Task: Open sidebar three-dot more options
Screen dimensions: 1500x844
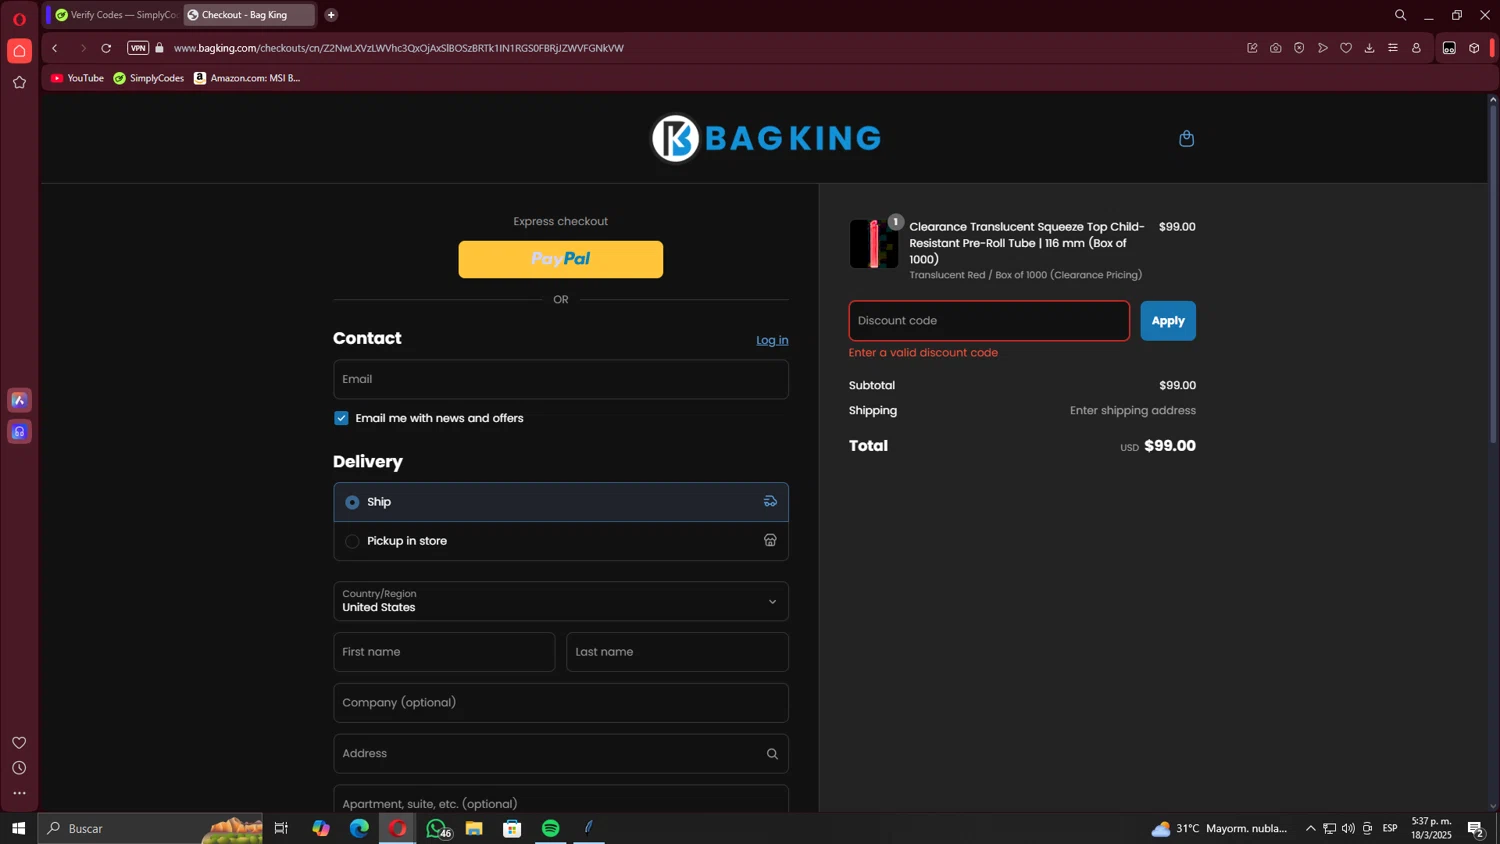Action: coord(19,793)
